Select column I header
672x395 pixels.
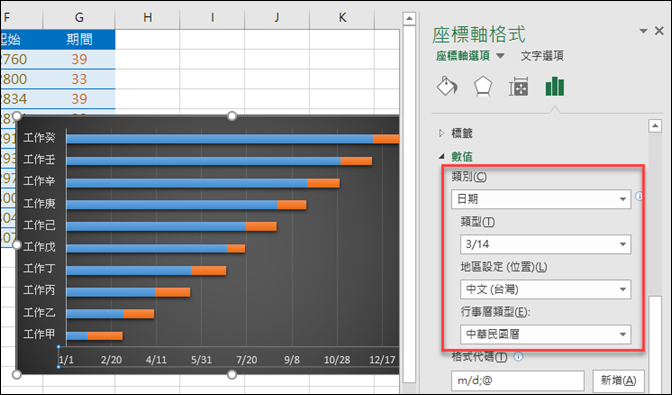[x=212, y=18]
